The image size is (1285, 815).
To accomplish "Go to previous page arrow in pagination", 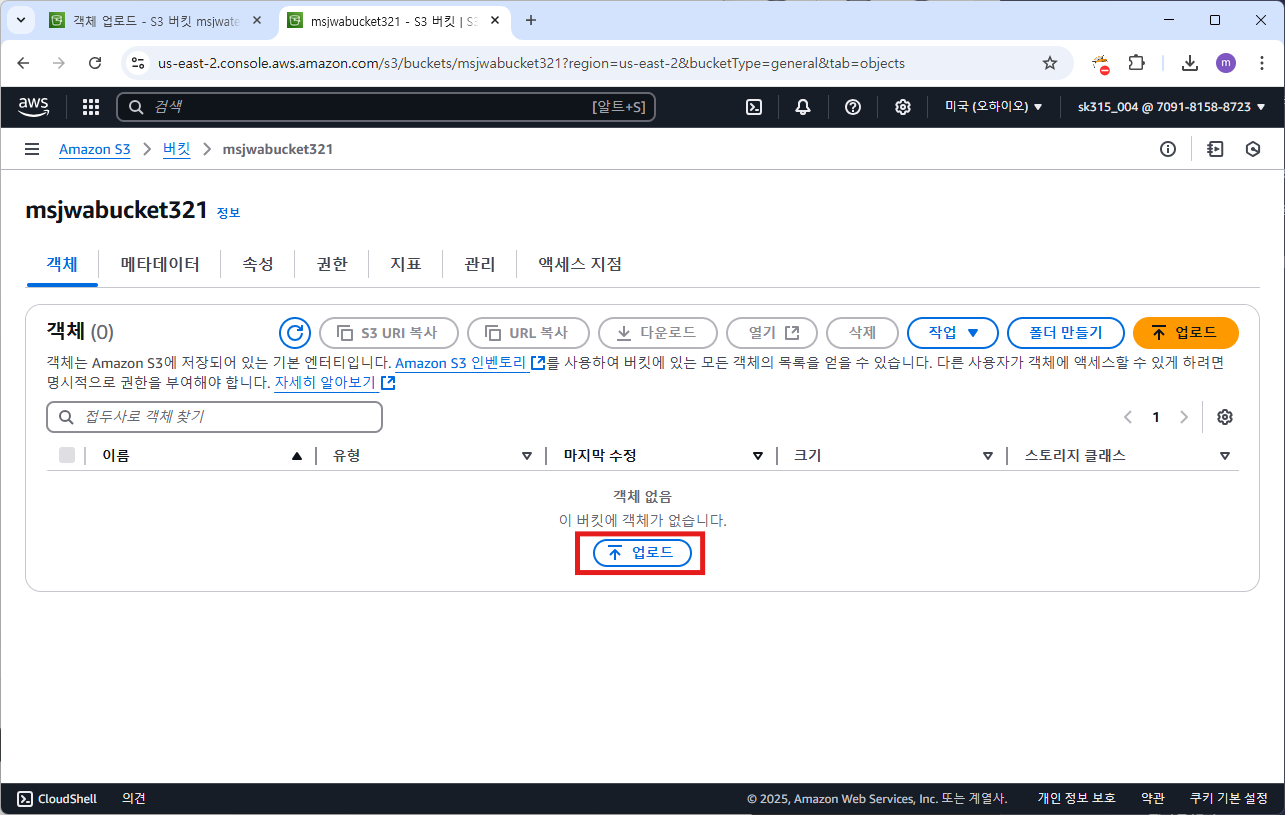I will coord(1128,417).
